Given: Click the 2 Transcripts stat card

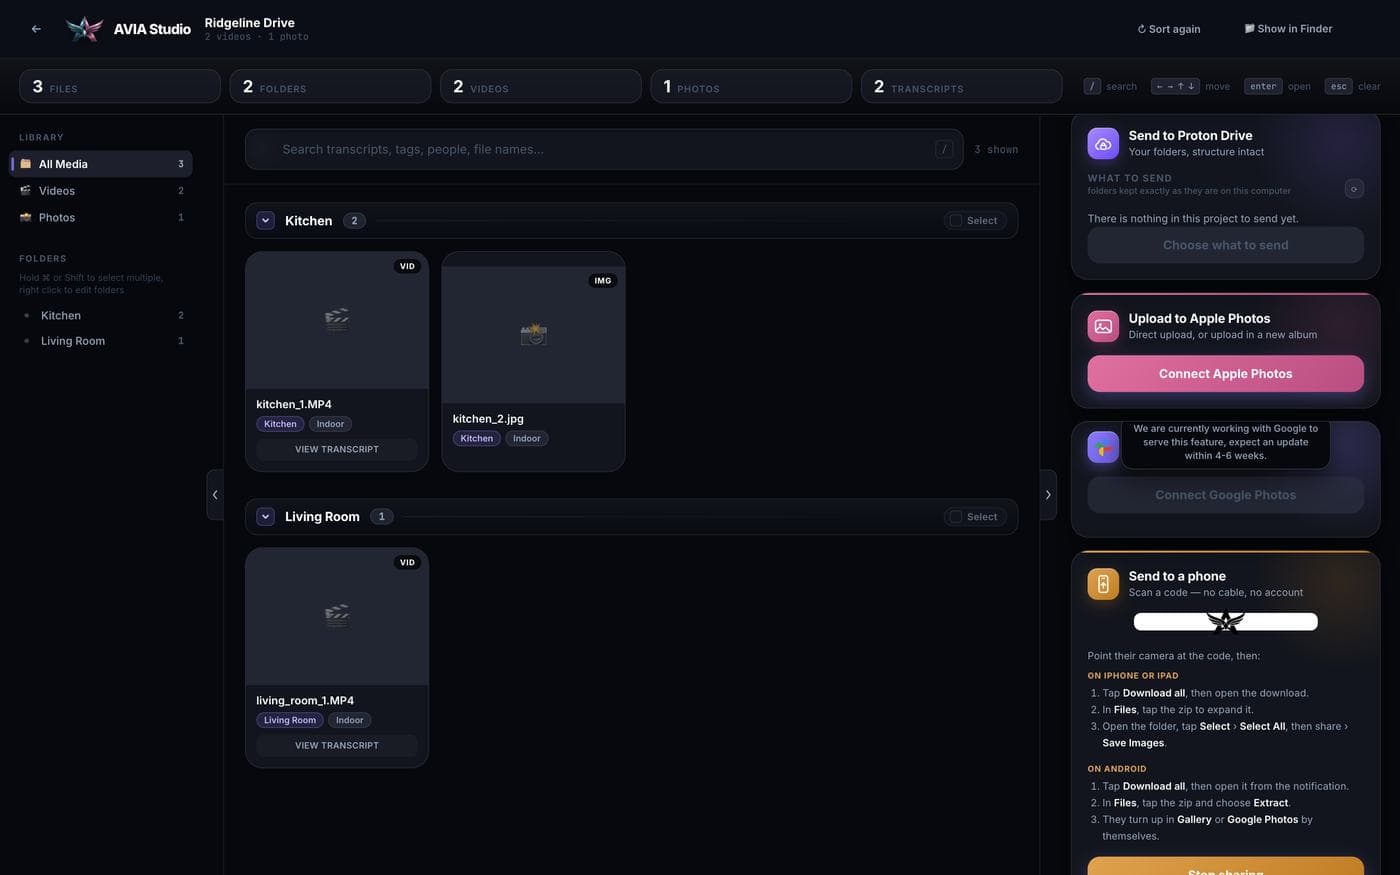Looking at the screenshot, I should pos(961,86).
